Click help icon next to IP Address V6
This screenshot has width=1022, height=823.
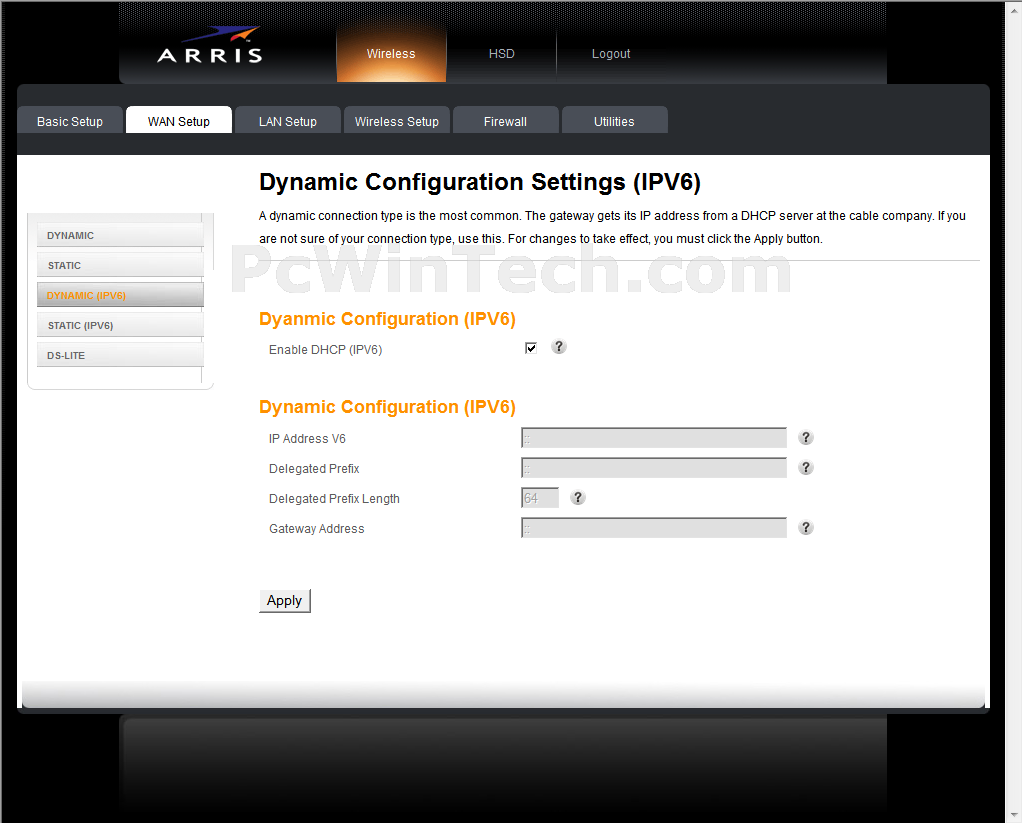806,438
